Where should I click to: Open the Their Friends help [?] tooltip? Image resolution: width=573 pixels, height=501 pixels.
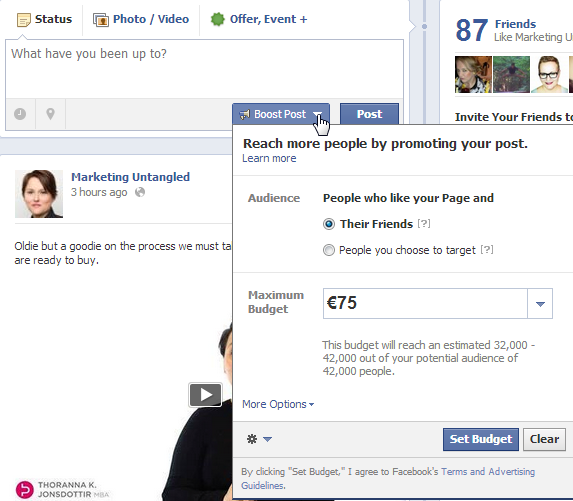coord(424,223)
